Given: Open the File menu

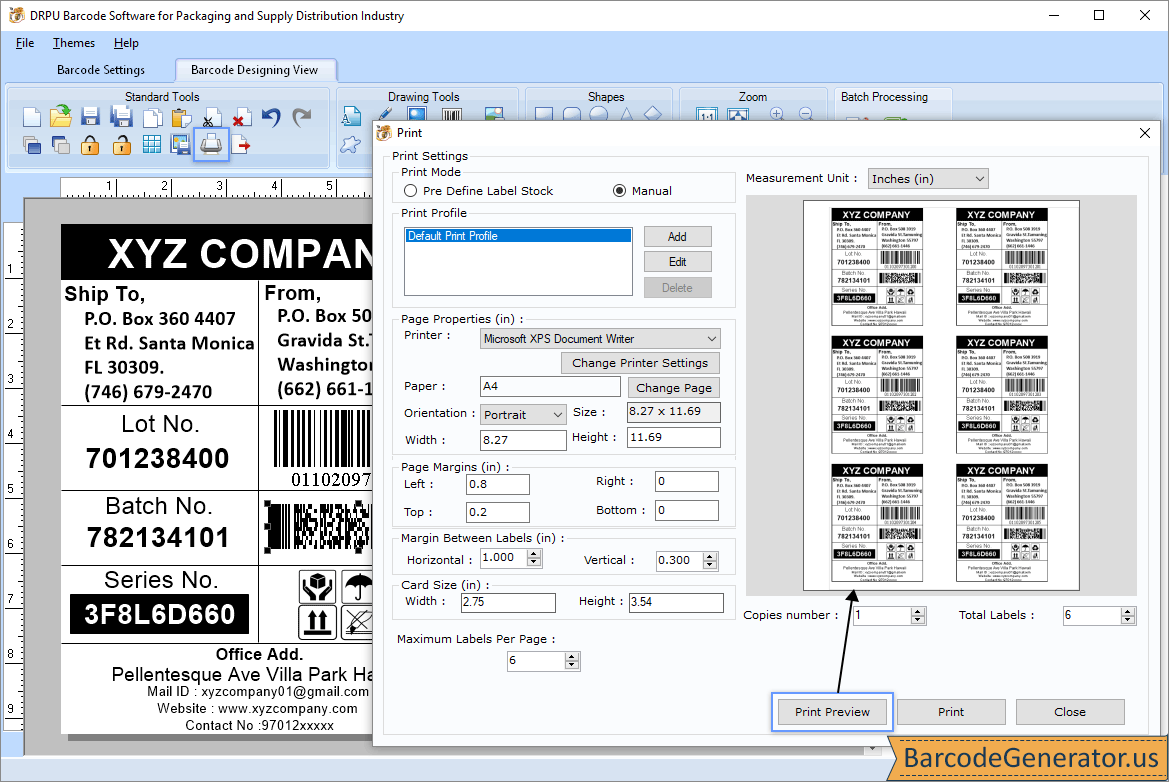Looking at the screenshot, I should pyautogui.click(x=25, y=43).
